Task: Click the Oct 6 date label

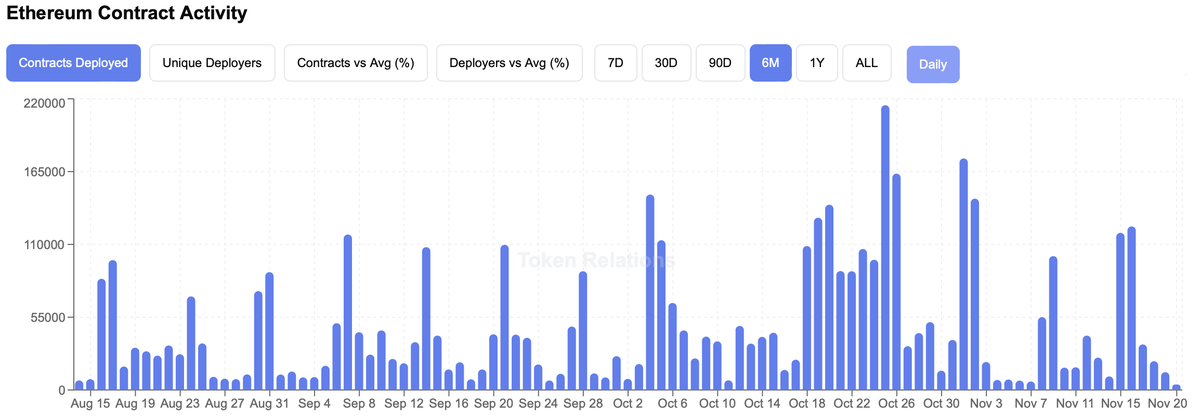Action: click(x=672, y=404)
